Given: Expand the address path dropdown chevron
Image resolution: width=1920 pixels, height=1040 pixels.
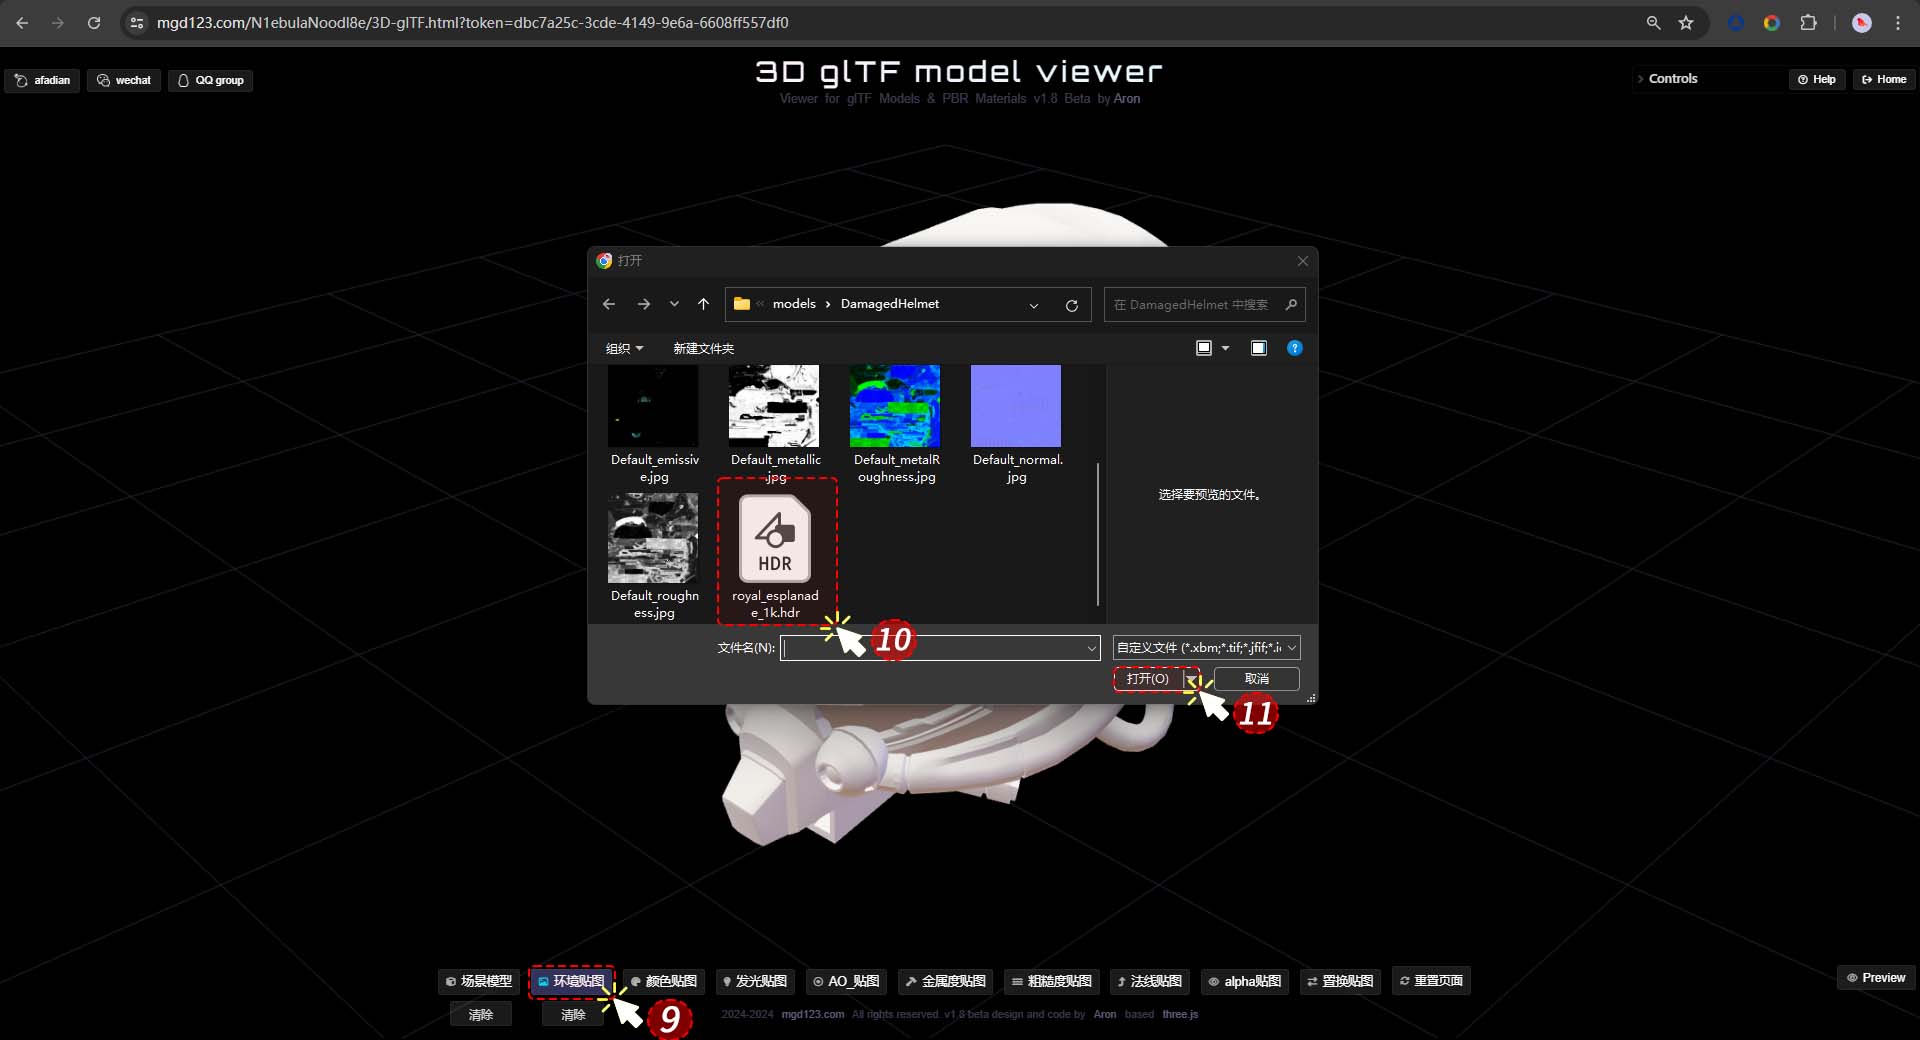Looking at the screenshot, I should (1034, 305).
